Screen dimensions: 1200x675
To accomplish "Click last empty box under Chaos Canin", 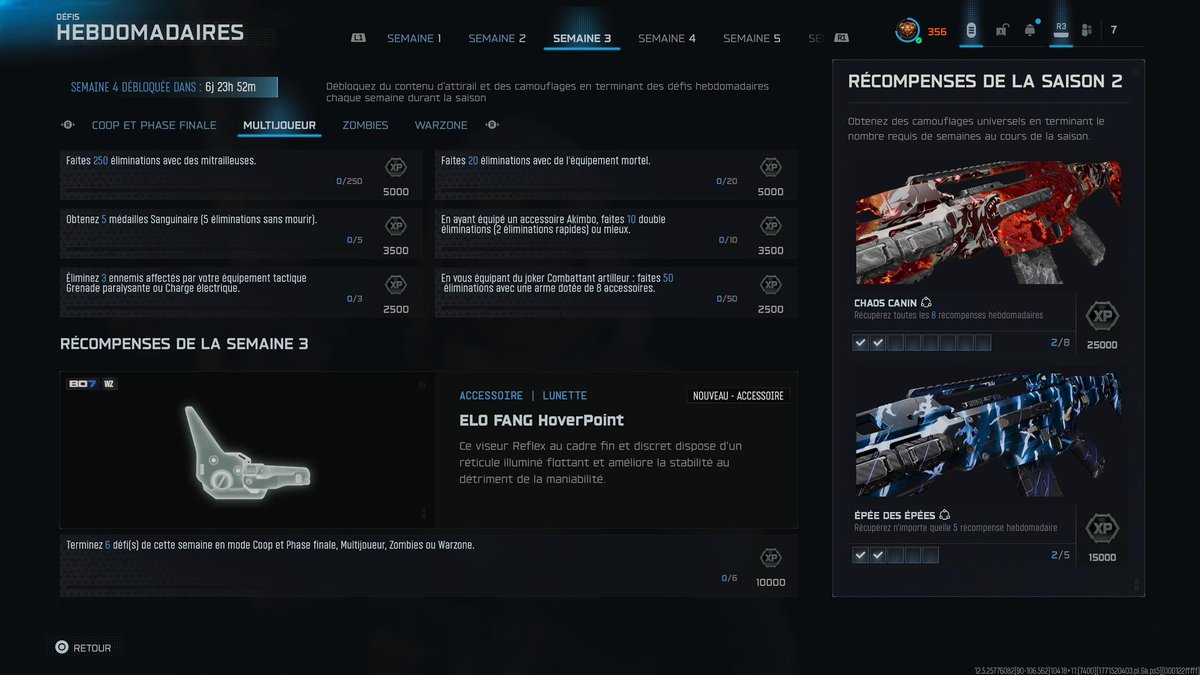I will point(983,343).
